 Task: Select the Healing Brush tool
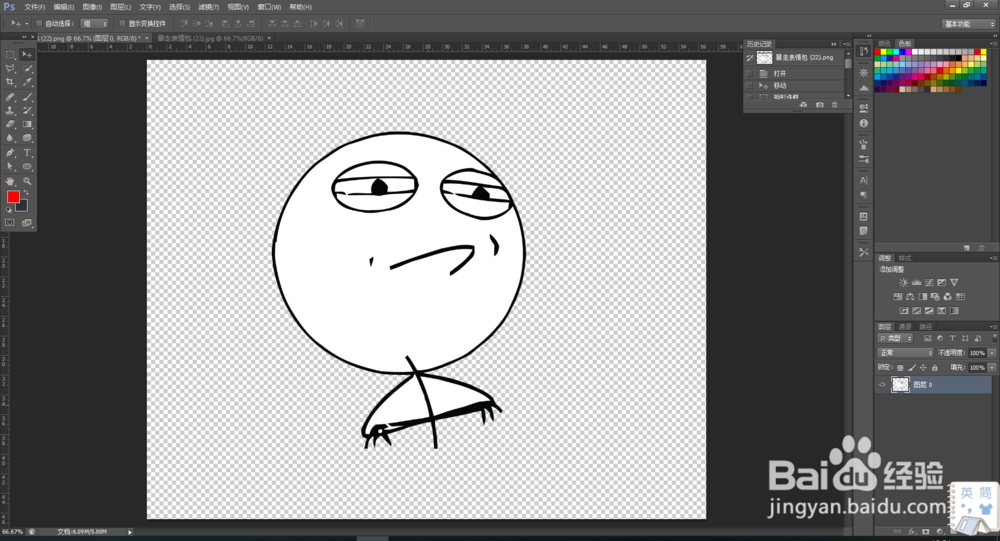tap(10, 97)
